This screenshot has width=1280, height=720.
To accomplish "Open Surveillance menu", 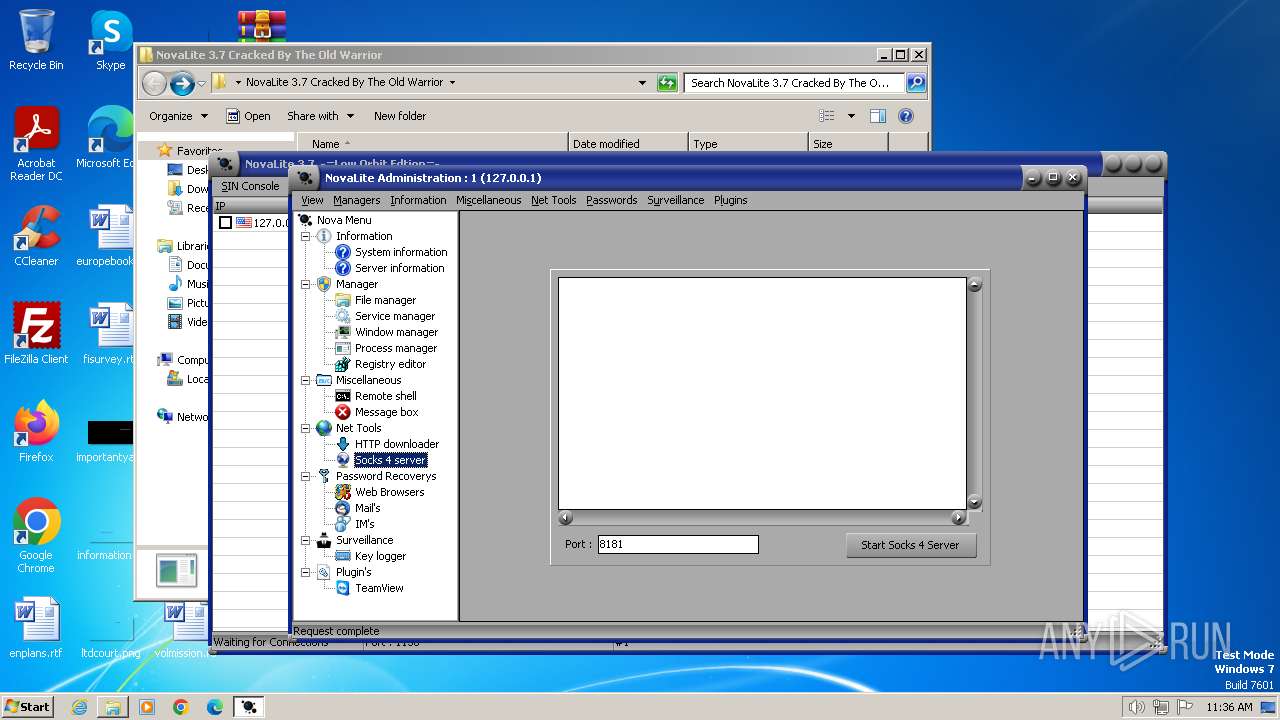I will point(675,200).
